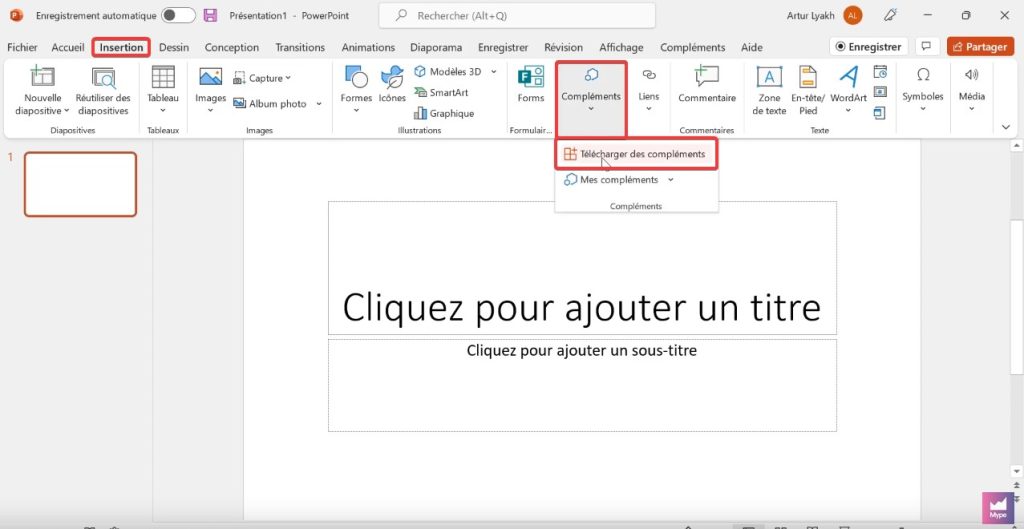Insert a Tableau from the ribbon
1024x529 pixels.
point(163,90)
